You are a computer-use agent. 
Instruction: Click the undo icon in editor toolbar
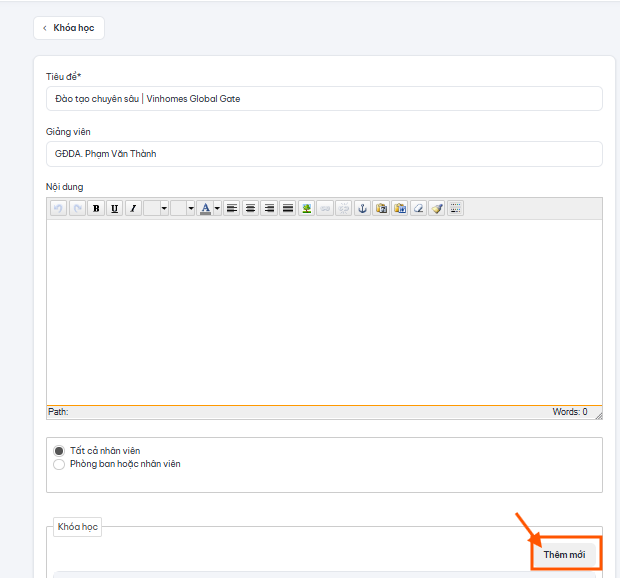pyautogui.click(x=58, y=208)
